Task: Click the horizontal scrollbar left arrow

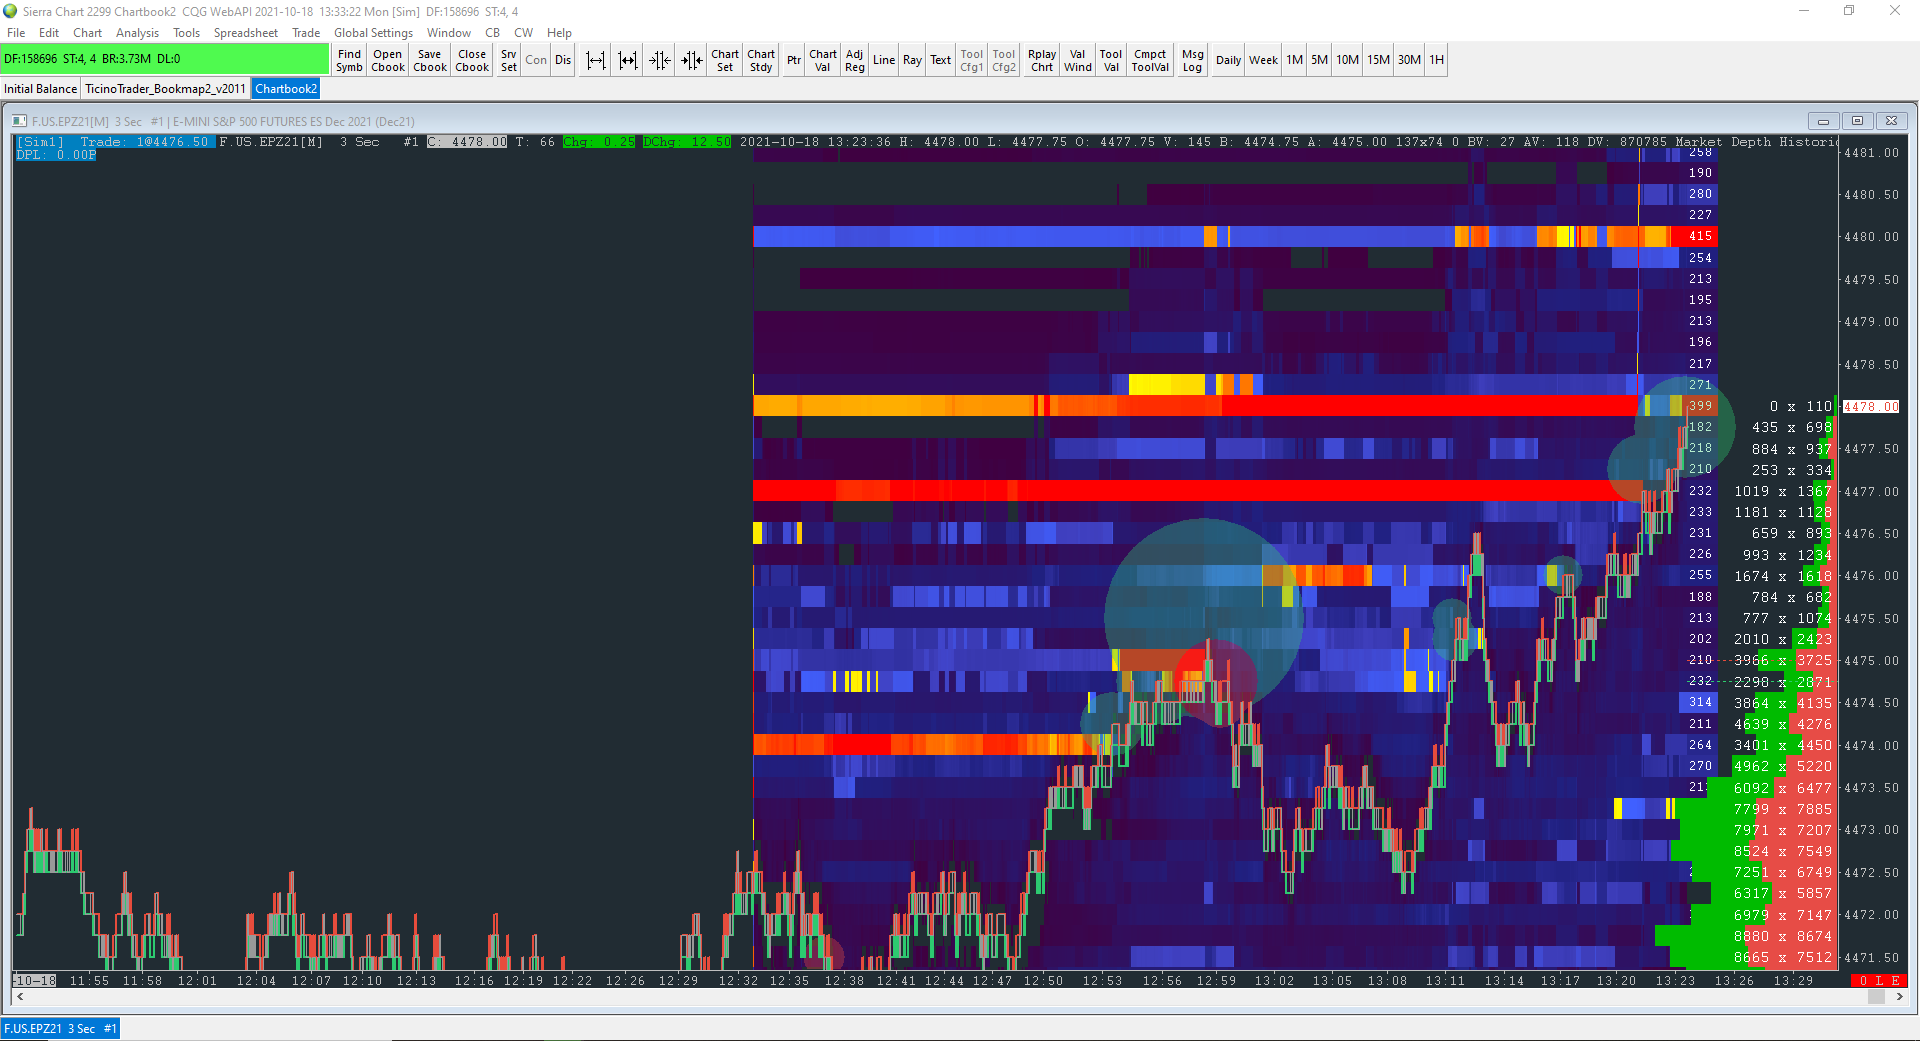Action: (20, 997)
